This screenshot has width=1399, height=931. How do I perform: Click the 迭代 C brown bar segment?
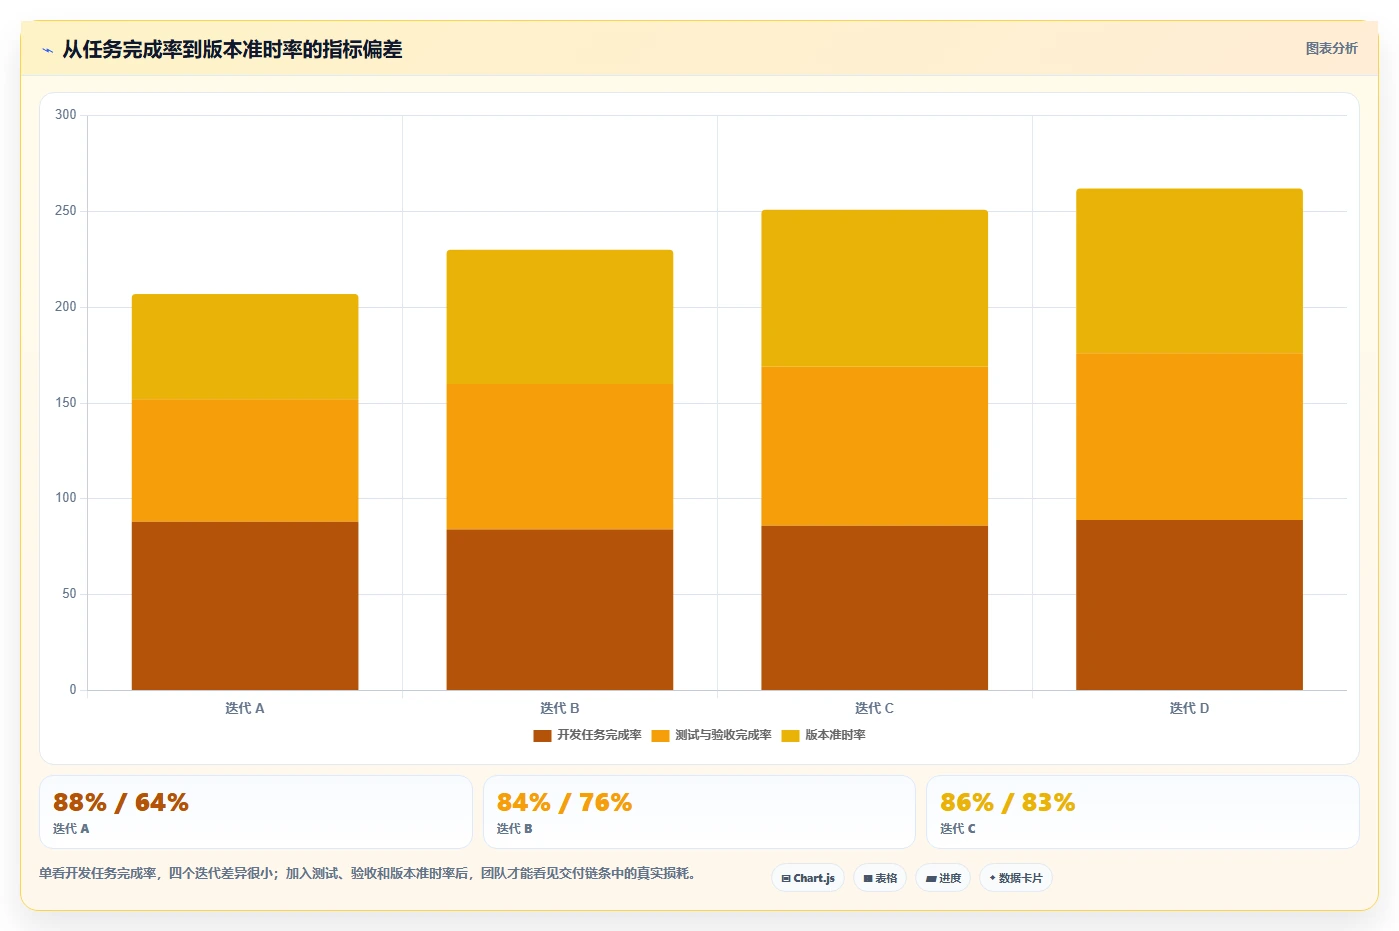[x=875, y=608]
